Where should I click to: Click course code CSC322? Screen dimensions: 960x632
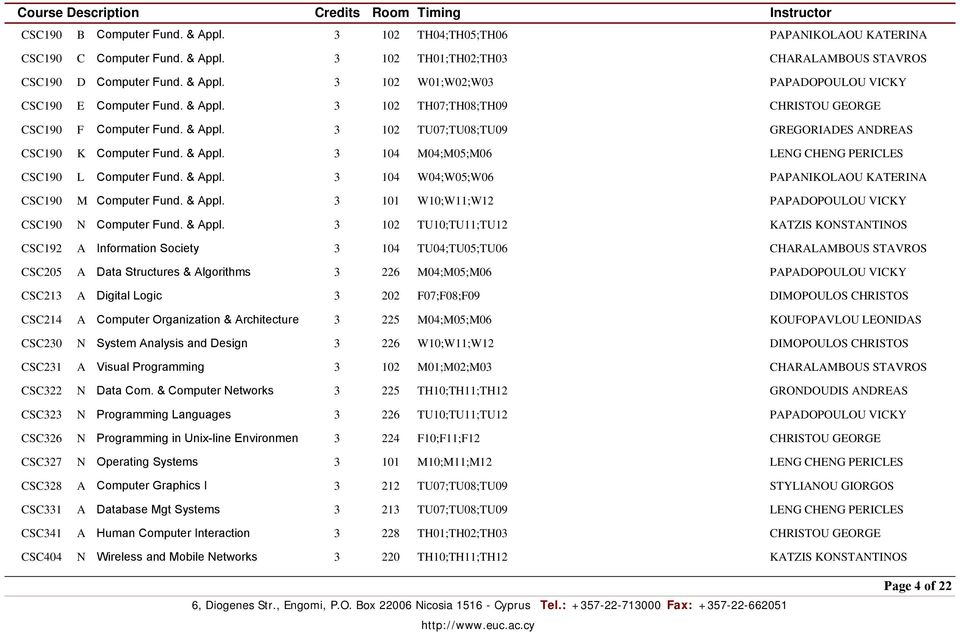point(42,391)
